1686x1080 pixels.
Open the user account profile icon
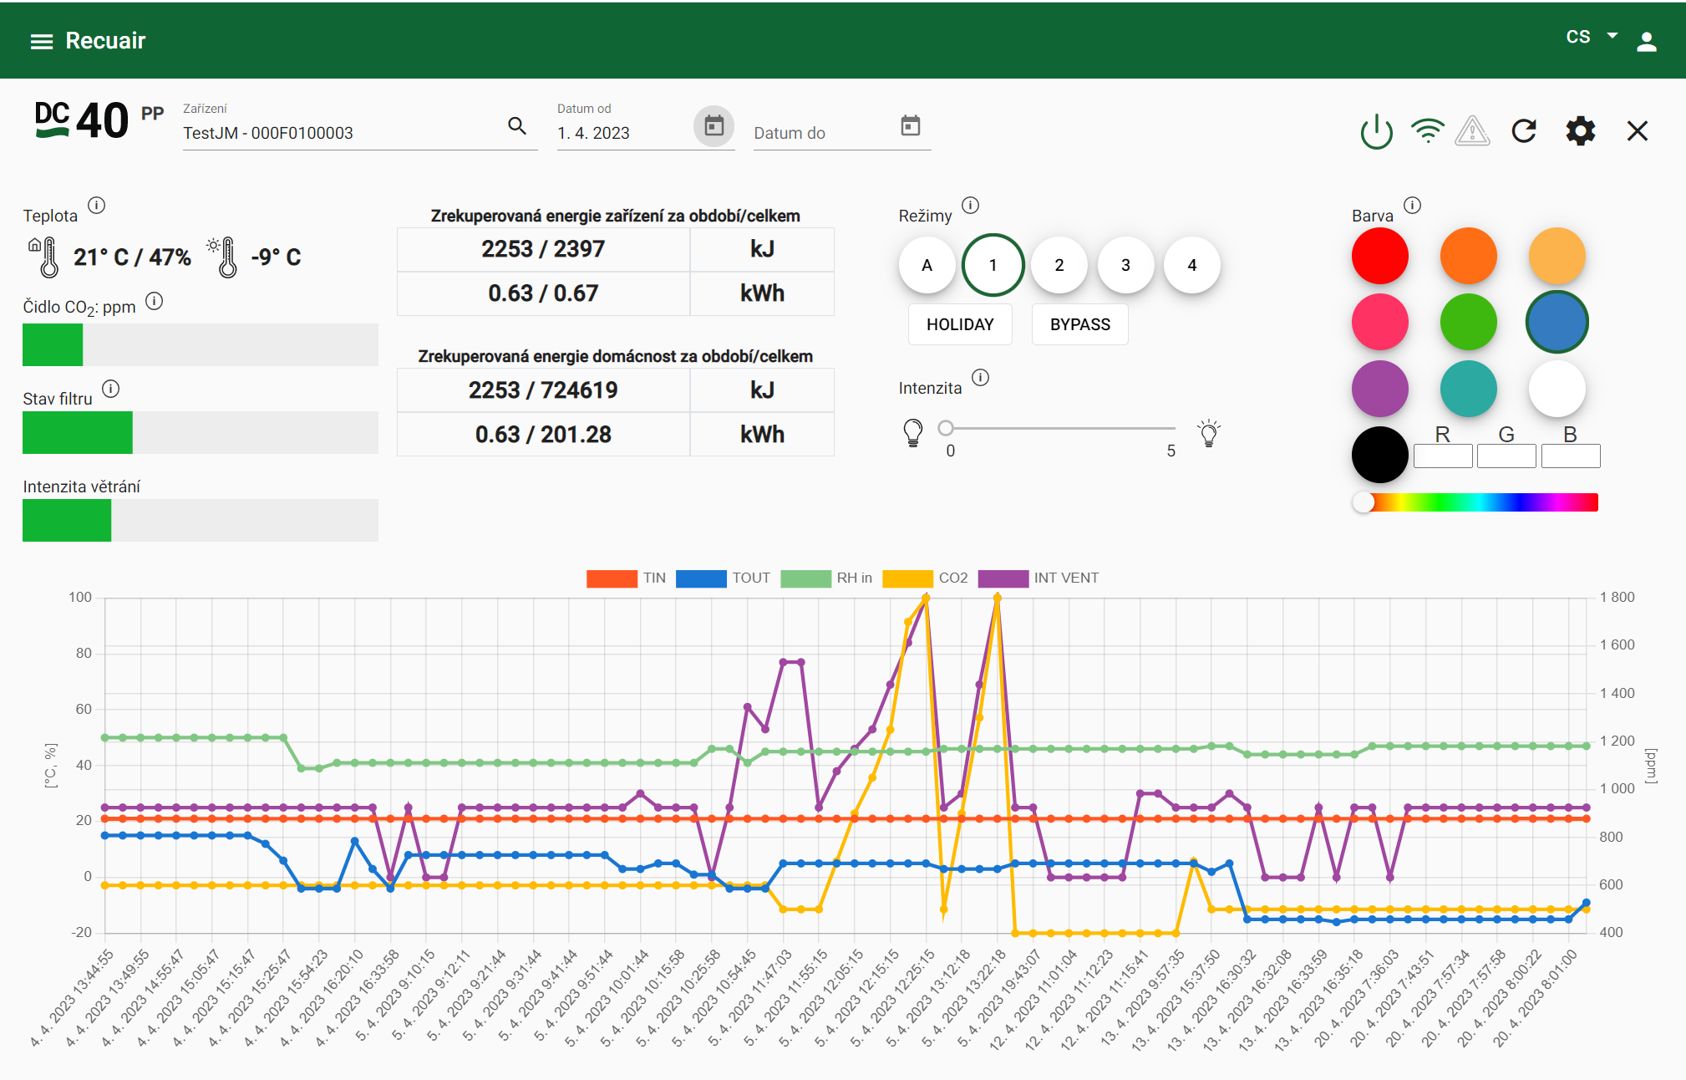pos(1646,41)
